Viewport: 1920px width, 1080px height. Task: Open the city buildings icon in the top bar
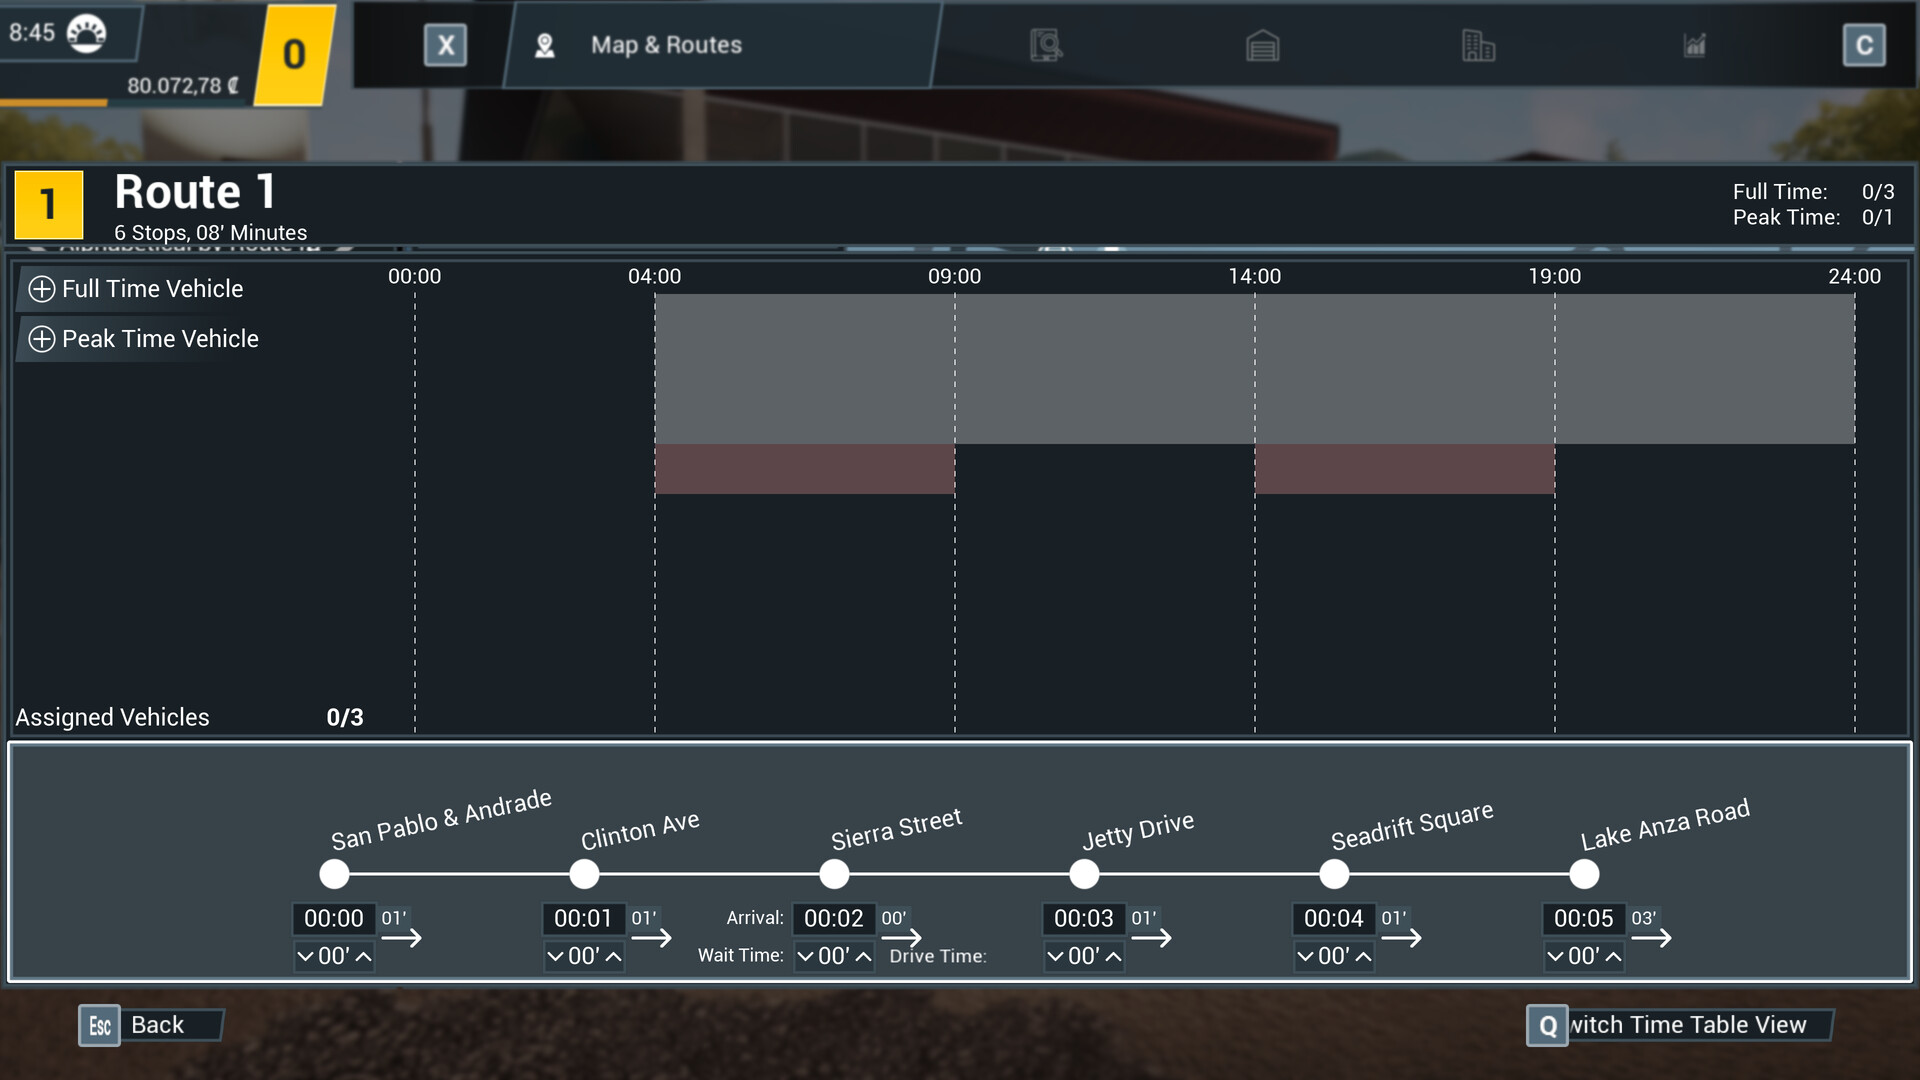(x=1478, y=46)
